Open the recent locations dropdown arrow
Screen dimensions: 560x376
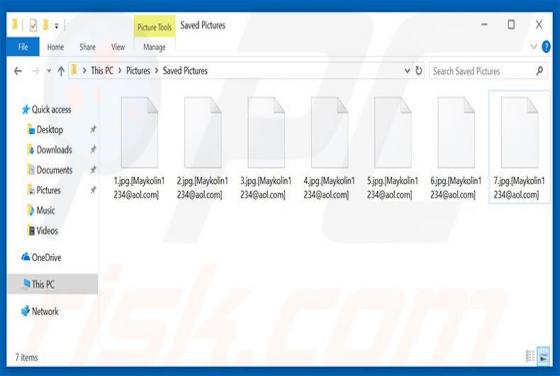click(x=49, y=71)
